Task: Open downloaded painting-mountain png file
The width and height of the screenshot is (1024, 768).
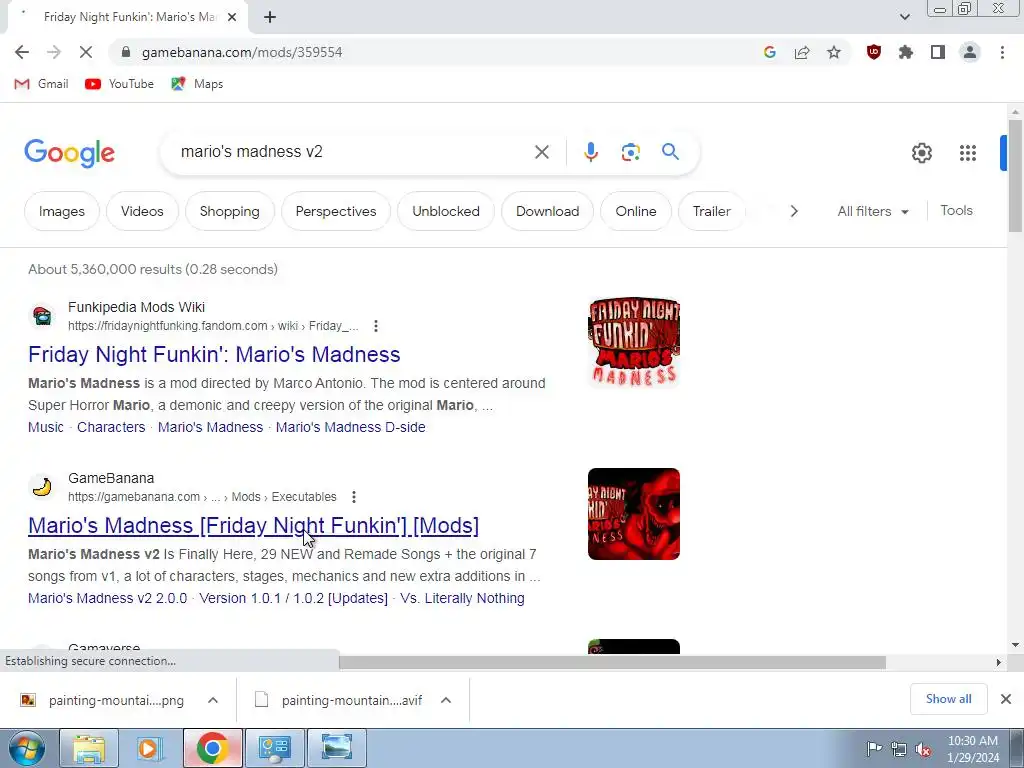Action: coord(104,700)
